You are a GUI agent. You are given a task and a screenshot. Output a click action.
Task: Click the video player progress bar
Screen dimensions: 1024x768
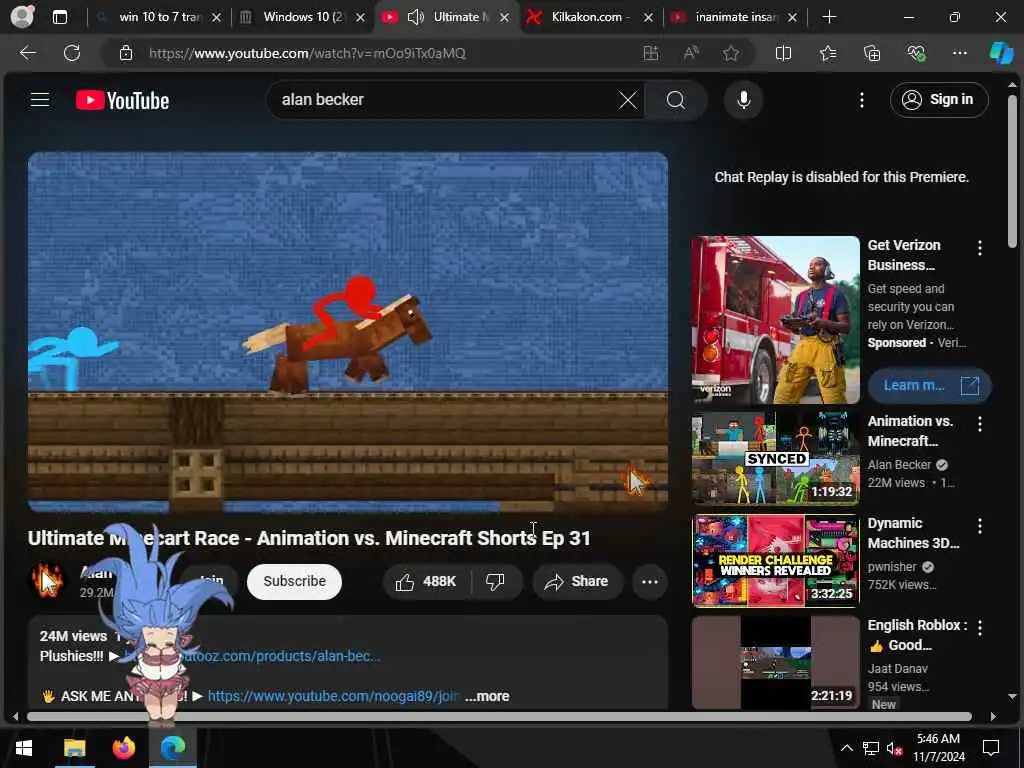point(347,506)
